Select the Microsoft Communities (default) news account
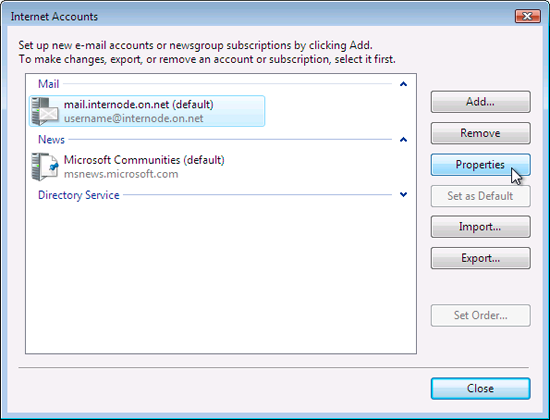This screenshot has height=420, width=550. [x=128, y=167]
